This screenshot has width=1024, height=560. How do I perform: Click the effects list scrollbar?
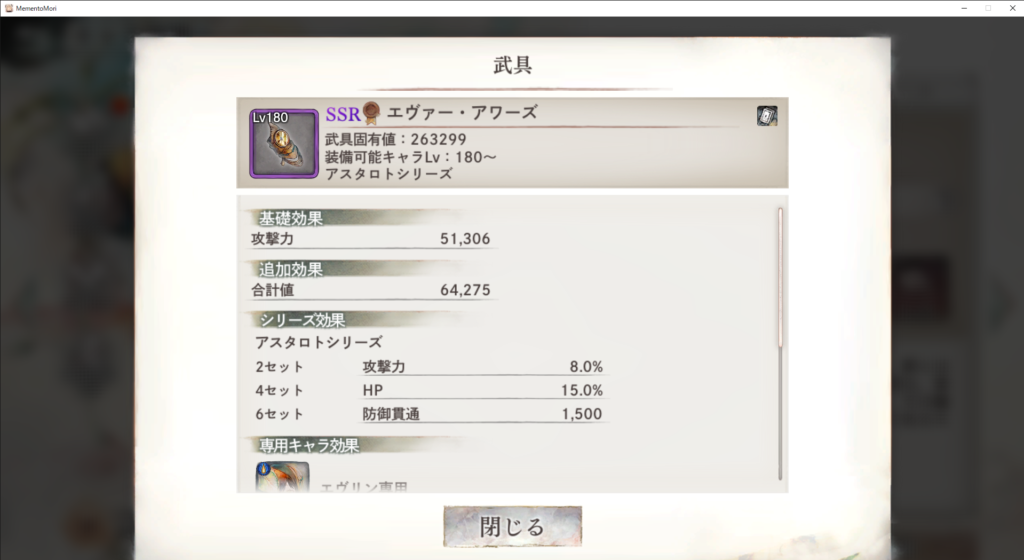(780, 344)
